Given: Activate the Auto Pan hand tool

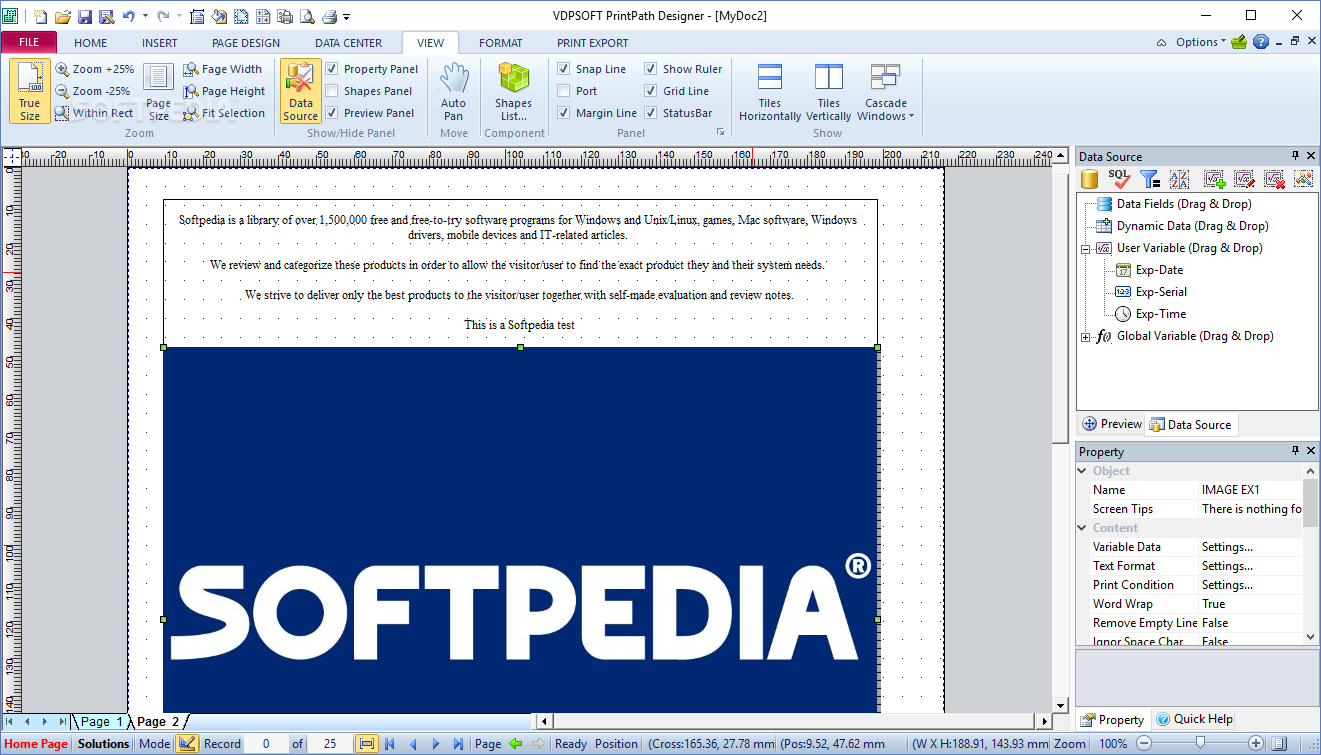Looking at the screenshot, I should point(454,91).
